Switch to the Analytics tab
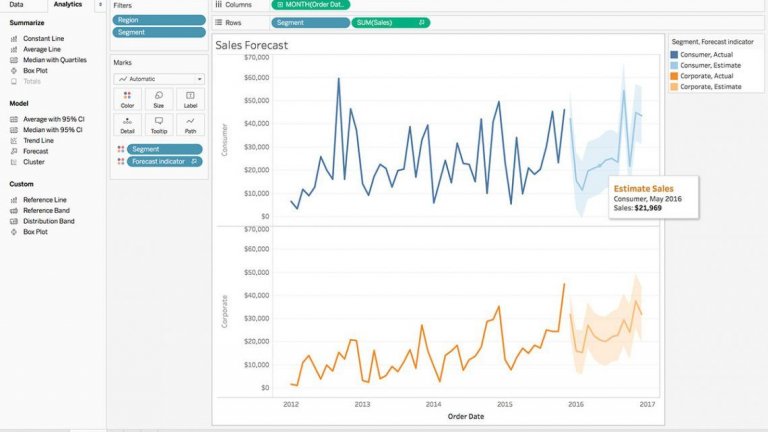The width and height of the screenshot is (768, 432). tap(68, 5)
